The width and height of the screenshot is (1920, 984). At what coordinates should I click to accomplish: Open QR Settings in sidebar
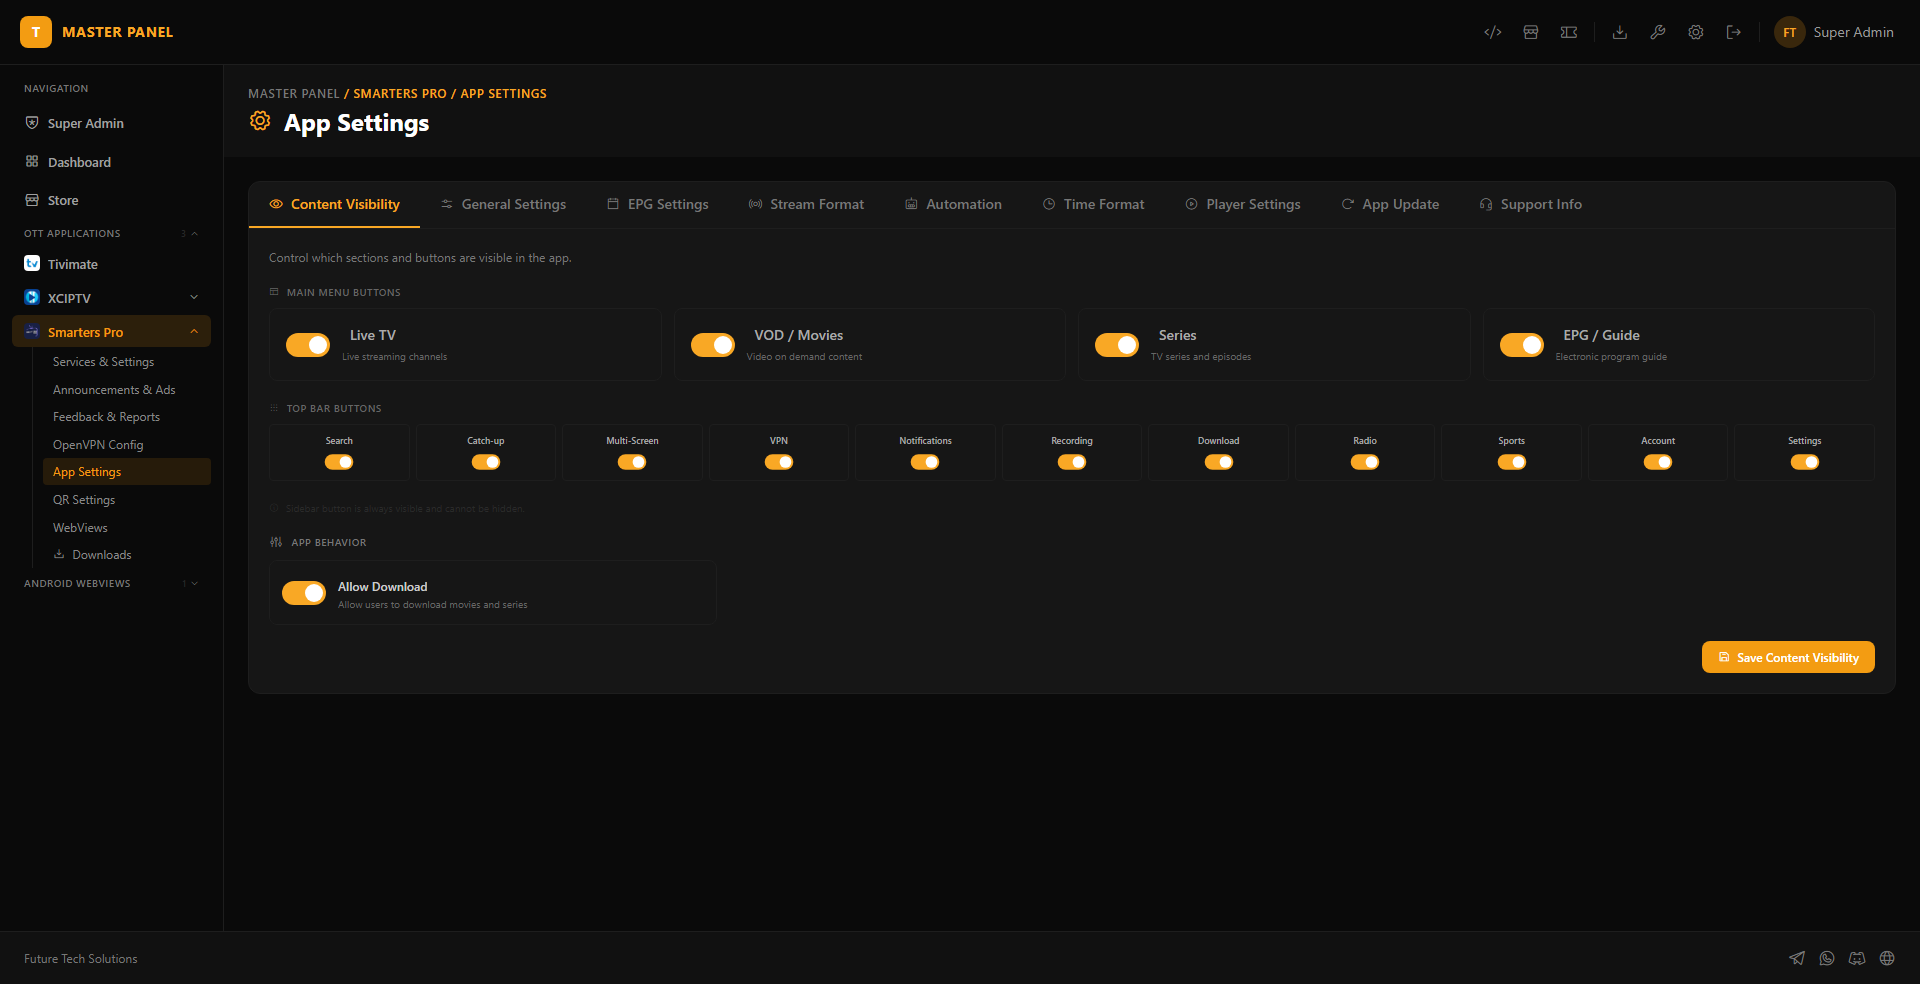tap(126, 500)
